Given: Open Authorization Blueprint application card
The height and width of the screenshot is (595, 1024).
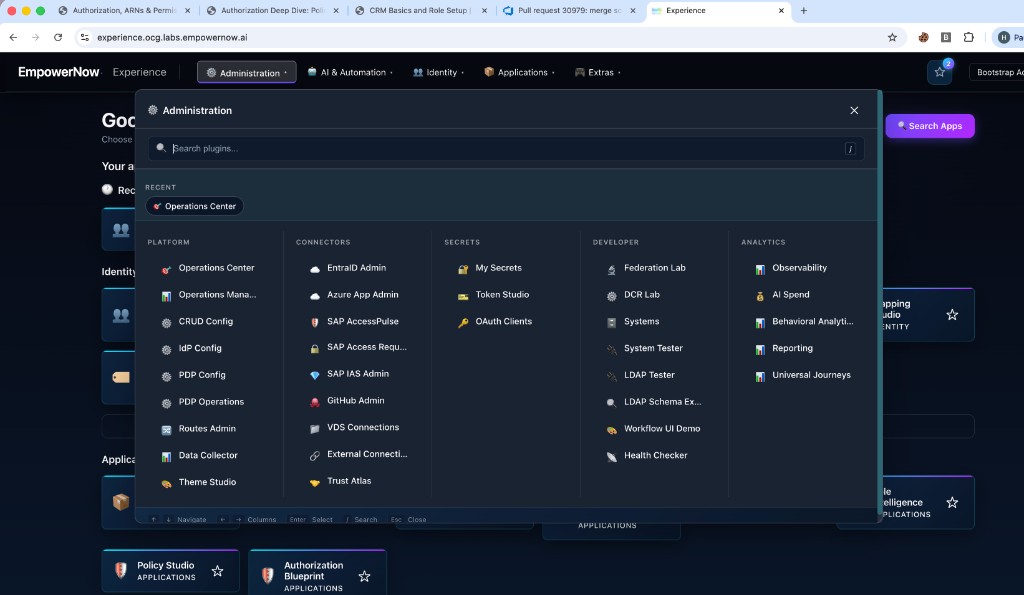Looking at the screenshot, I should coord(317,573).
